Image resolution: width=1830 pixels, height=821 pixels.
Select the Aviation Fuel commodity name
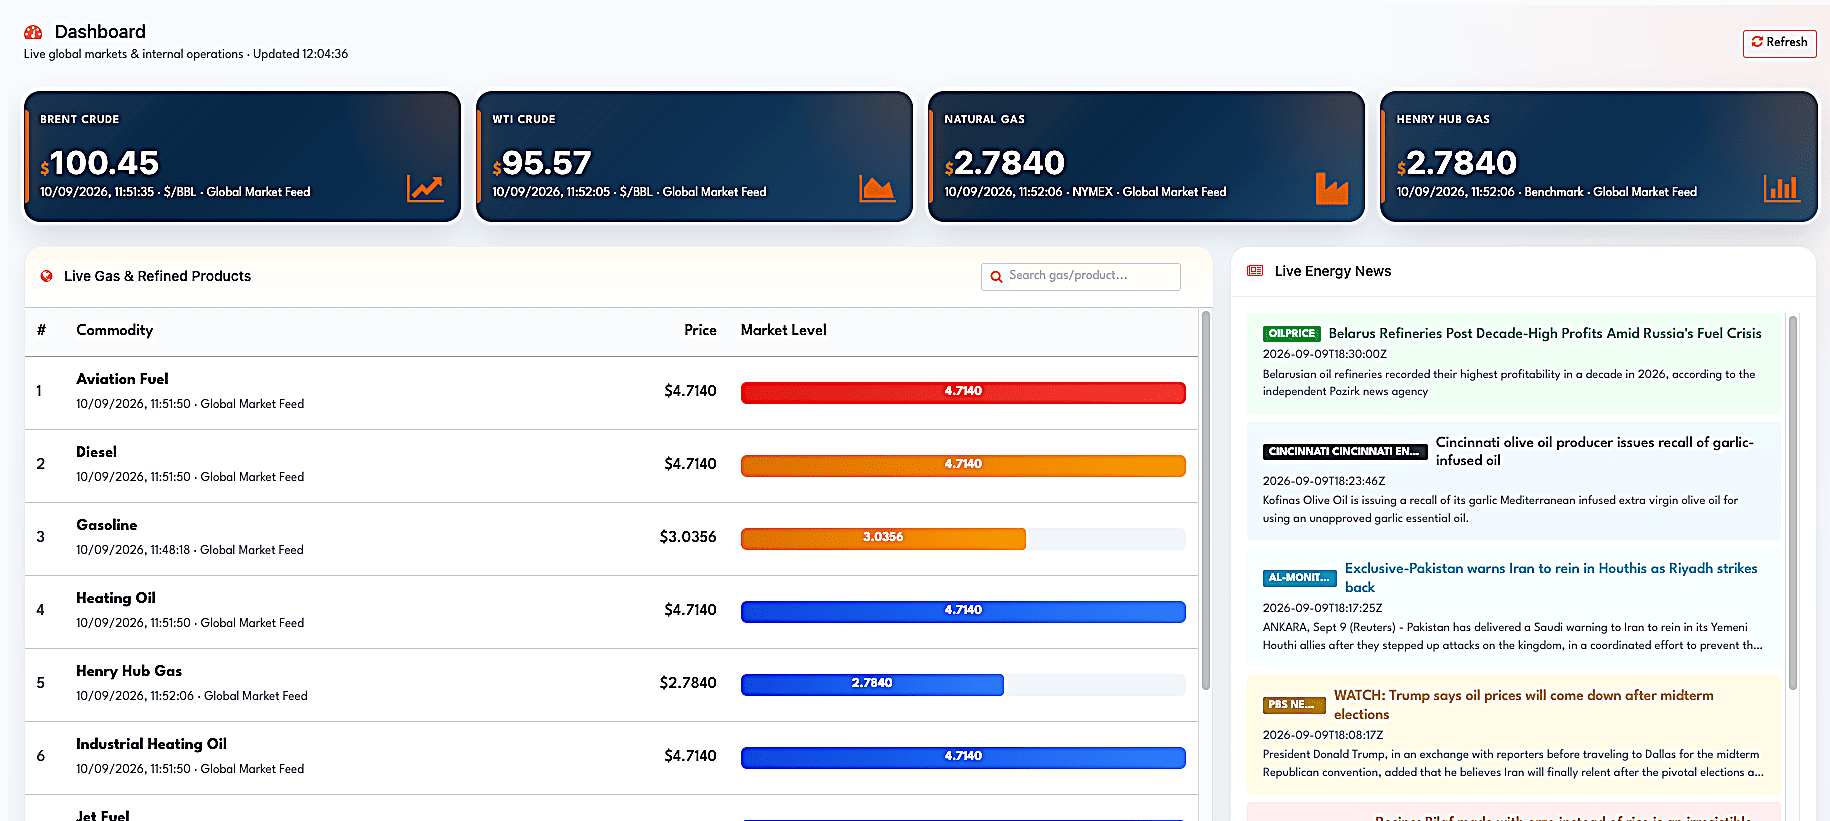[x=122, y=379]
